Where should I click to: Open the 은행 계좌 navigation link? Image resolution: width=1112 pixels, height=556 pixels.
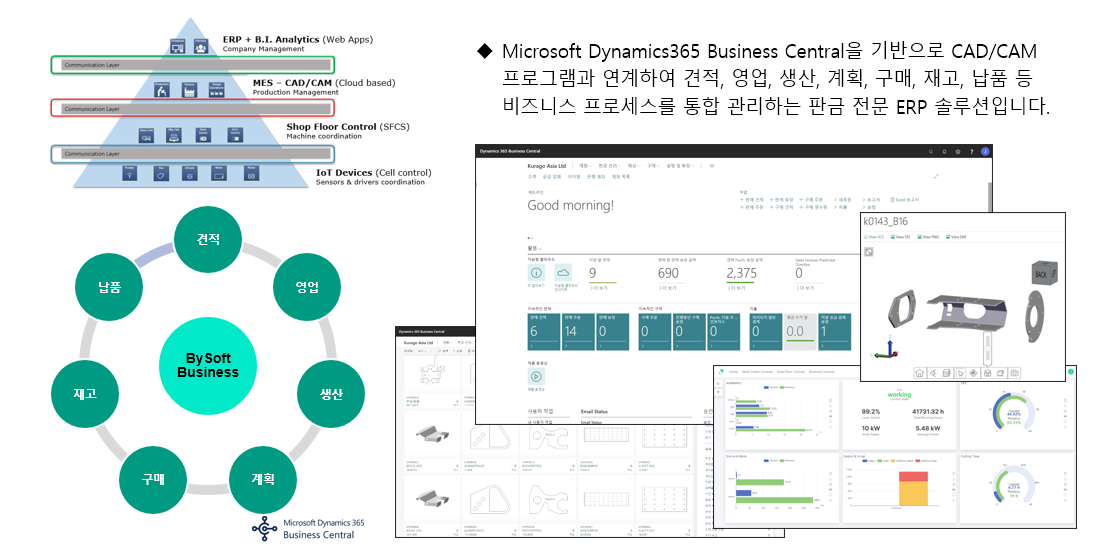[x=594, y=177]
